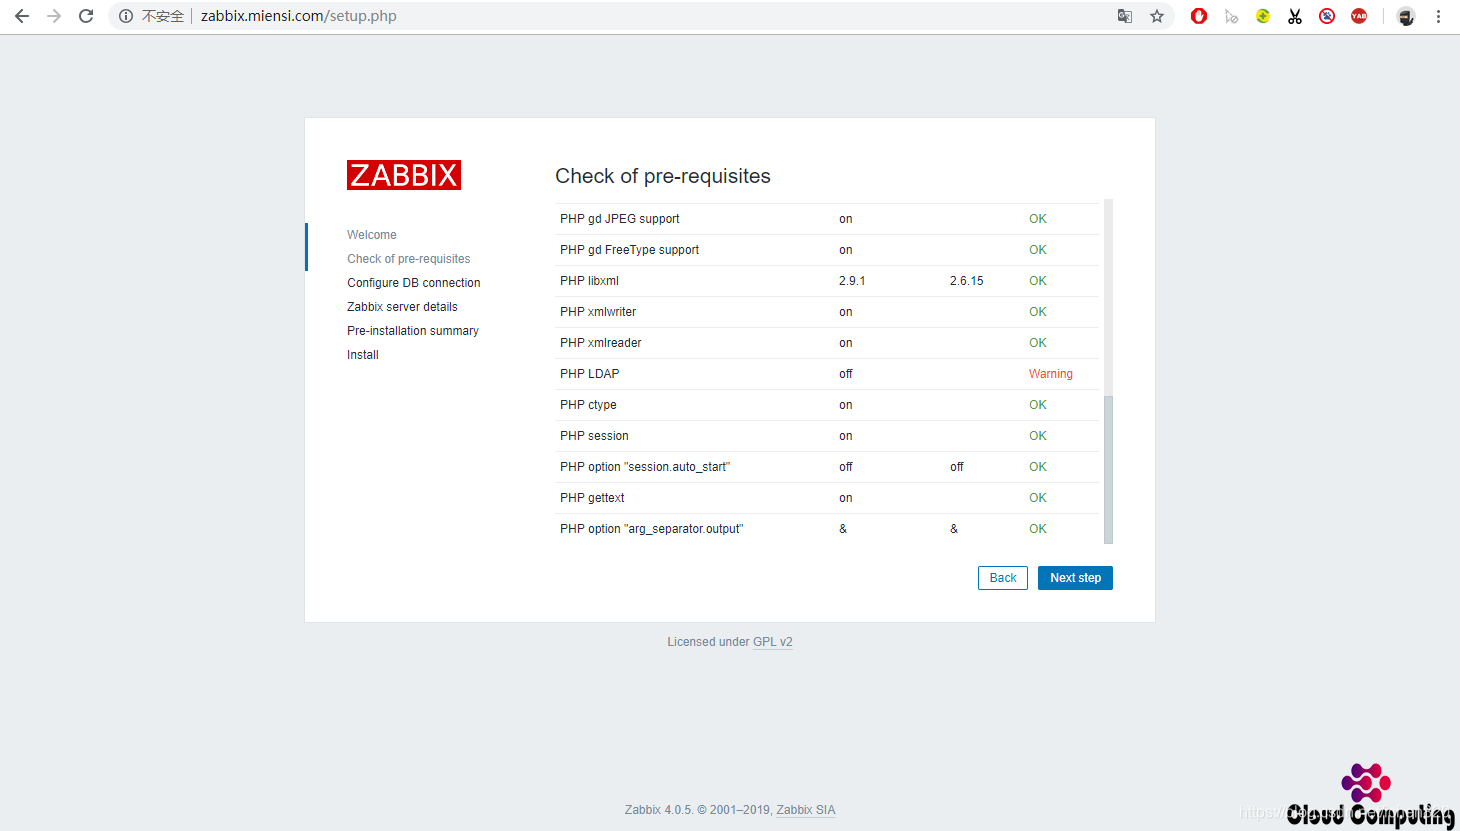Click the translate page icon
1460x831 pixels.
[1125, 16]
